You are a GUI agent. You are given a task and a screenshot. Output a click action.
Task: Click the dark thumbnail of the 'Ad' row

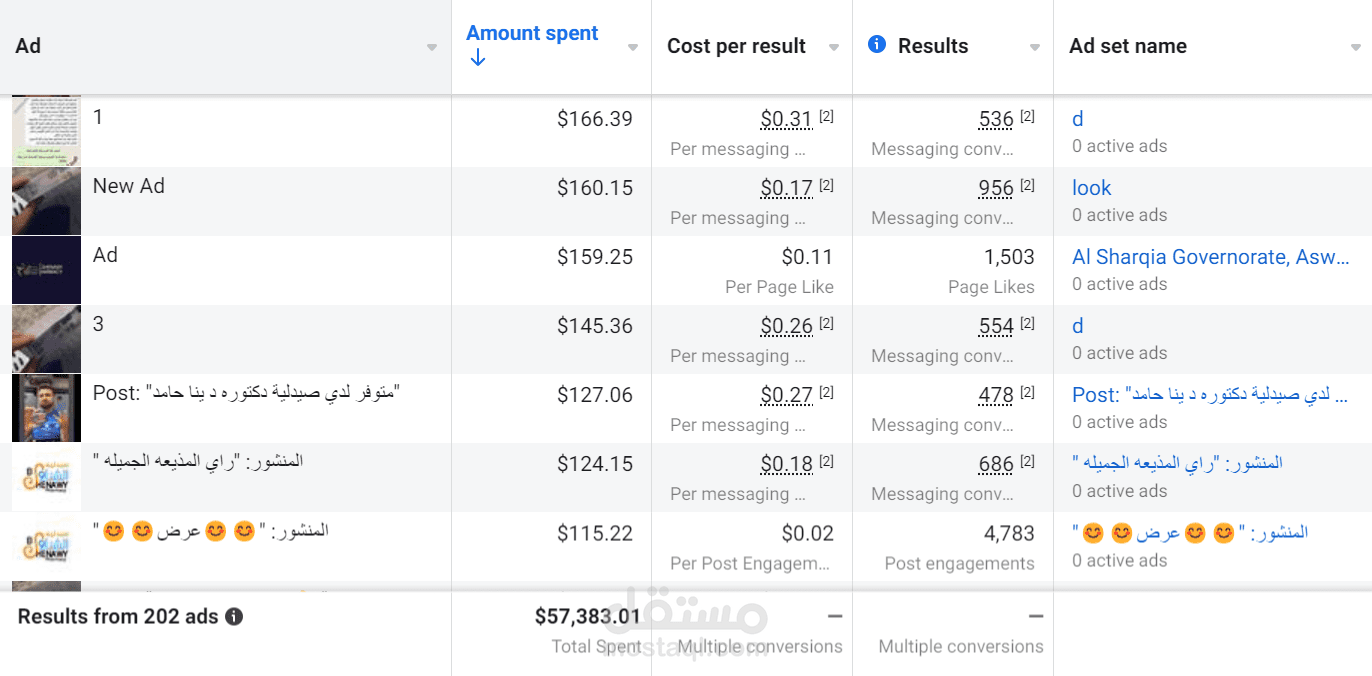pyautogui.click(x=46, y=270)
